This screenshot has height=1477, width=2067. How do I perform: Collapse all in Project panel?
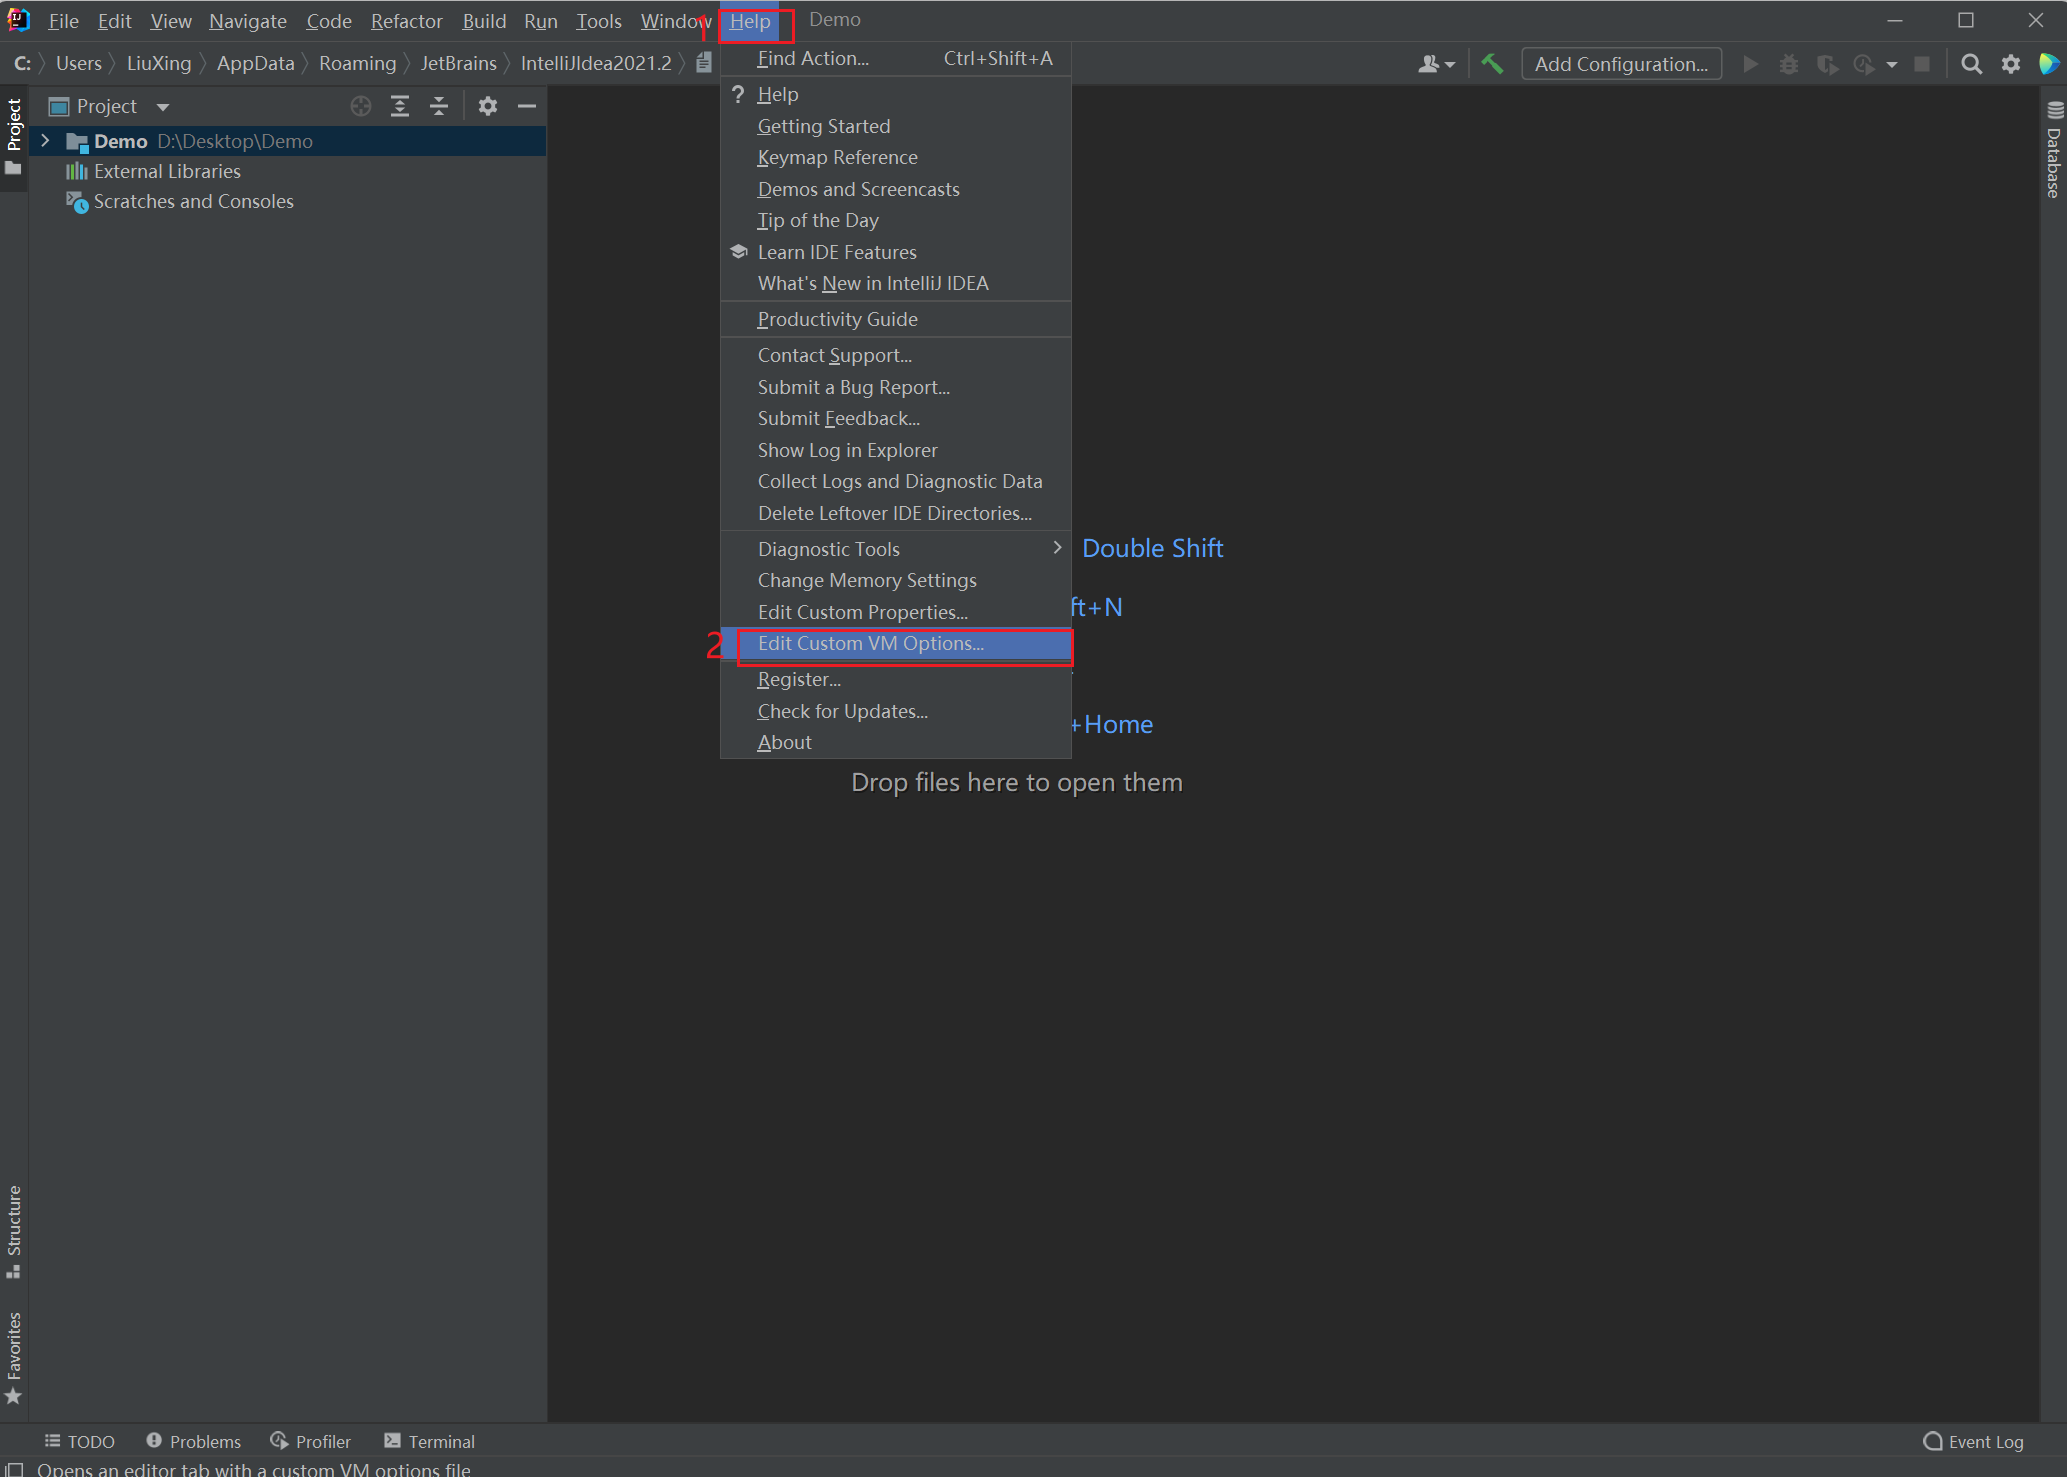pyautogui.click(x=439, y=106)
